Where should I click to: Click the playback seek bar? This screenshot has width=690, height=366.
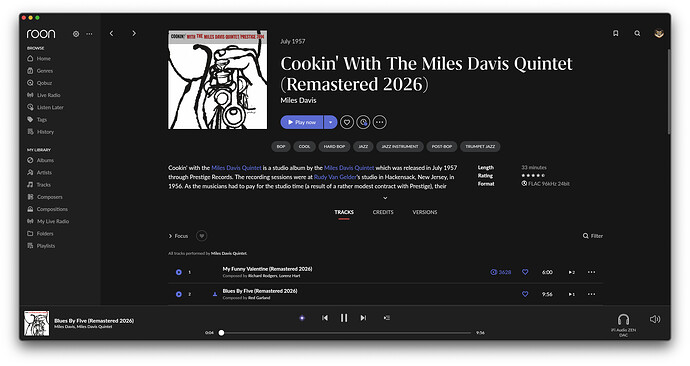coord(346,333)
